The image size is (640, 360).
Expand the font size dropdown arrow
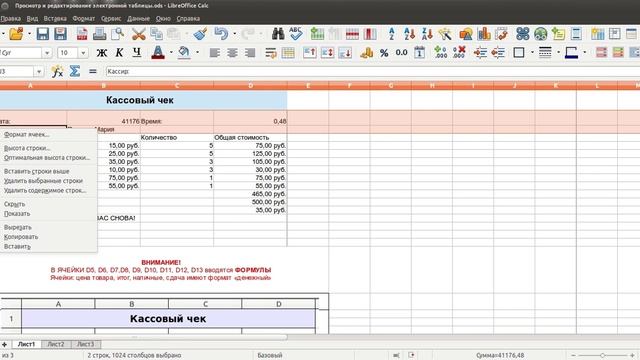click(x=83, y=53)
